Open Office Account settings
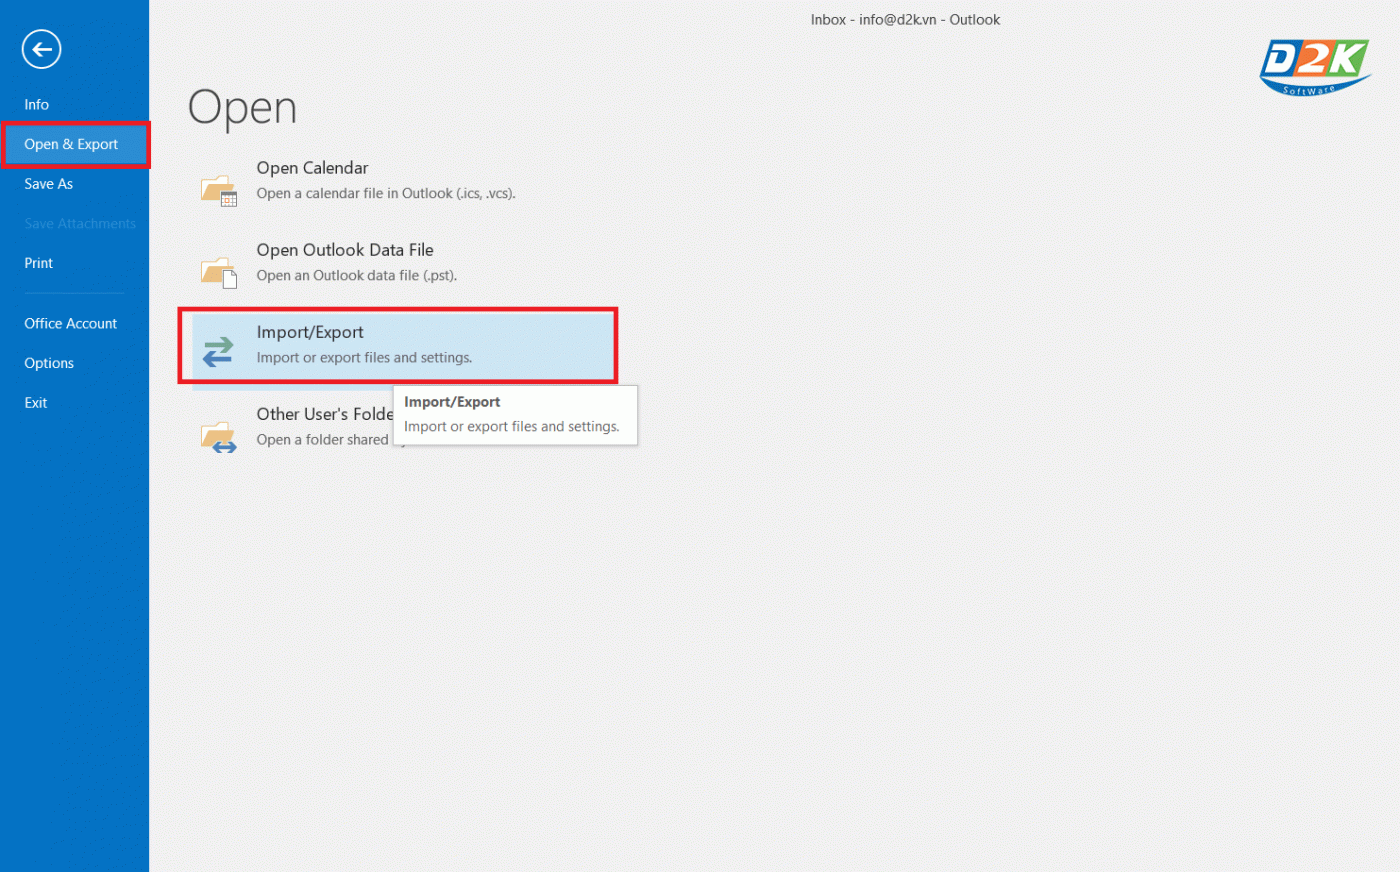Viewport: 1400px width, 872px height. point(71,324)
